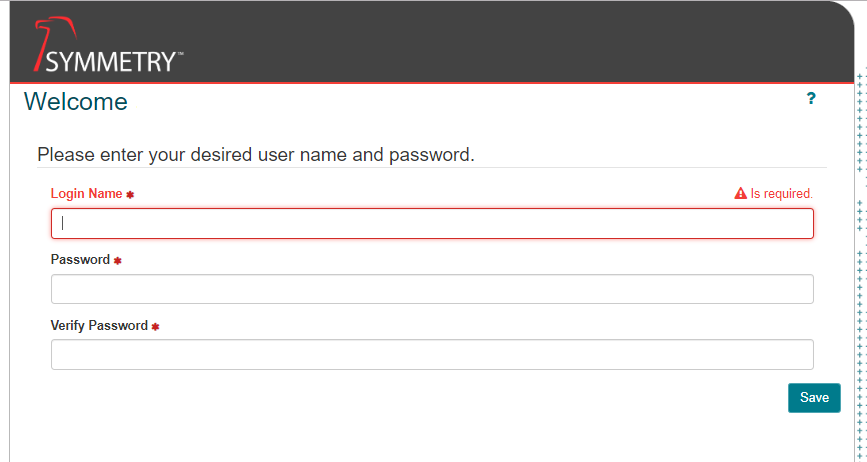Focus the Login Name text field
The image size is (867, 462).
coord(432,223)
